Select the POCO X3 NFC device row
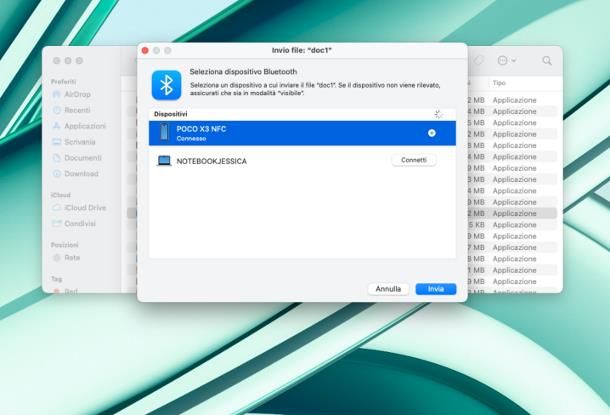This screenshot has width=610, height=415. point(302,133)
